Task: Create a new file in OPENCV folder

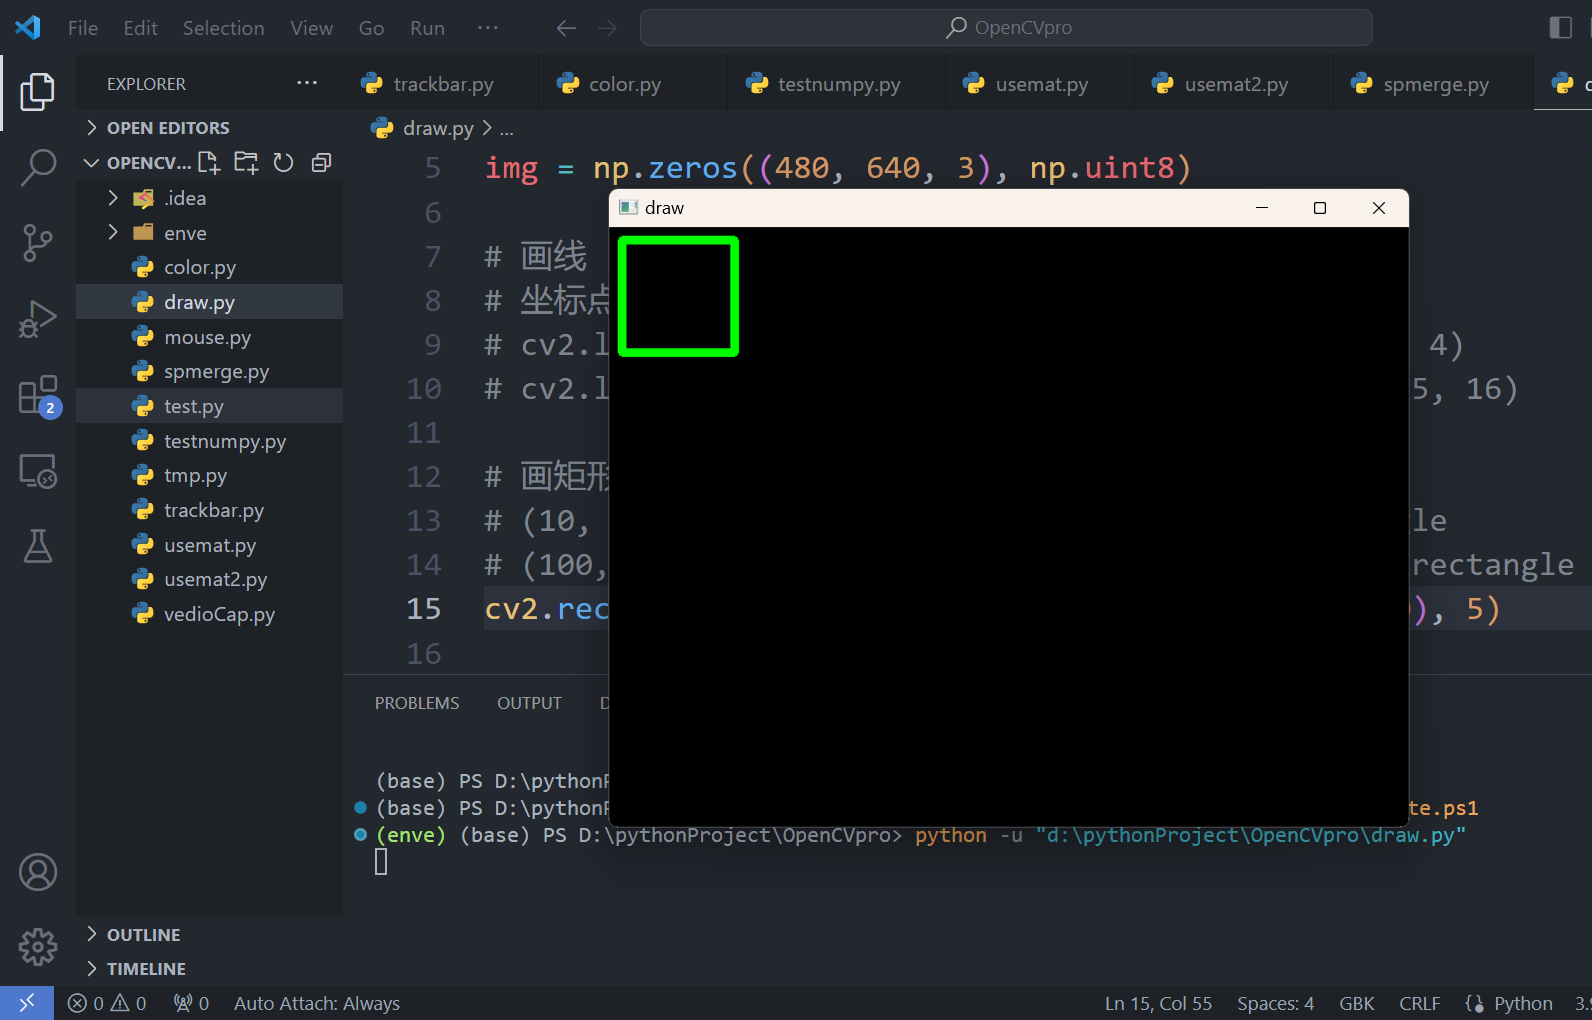Action: (x=208, y=162)
